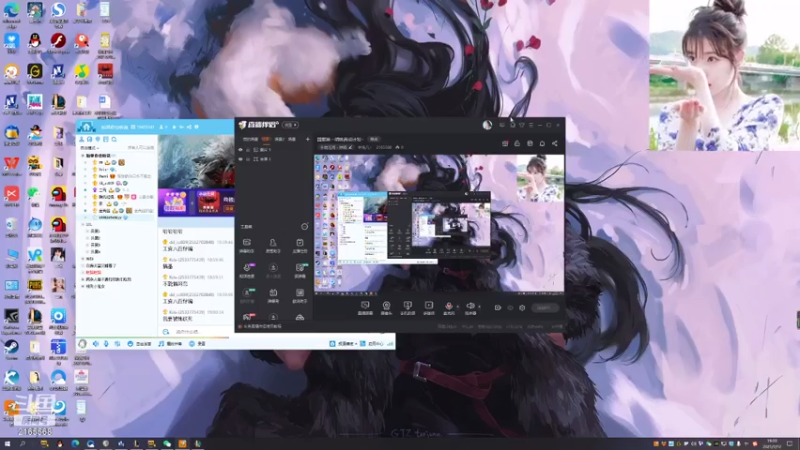Open the gift-box tool in toolbox third row

click(273, 295)
